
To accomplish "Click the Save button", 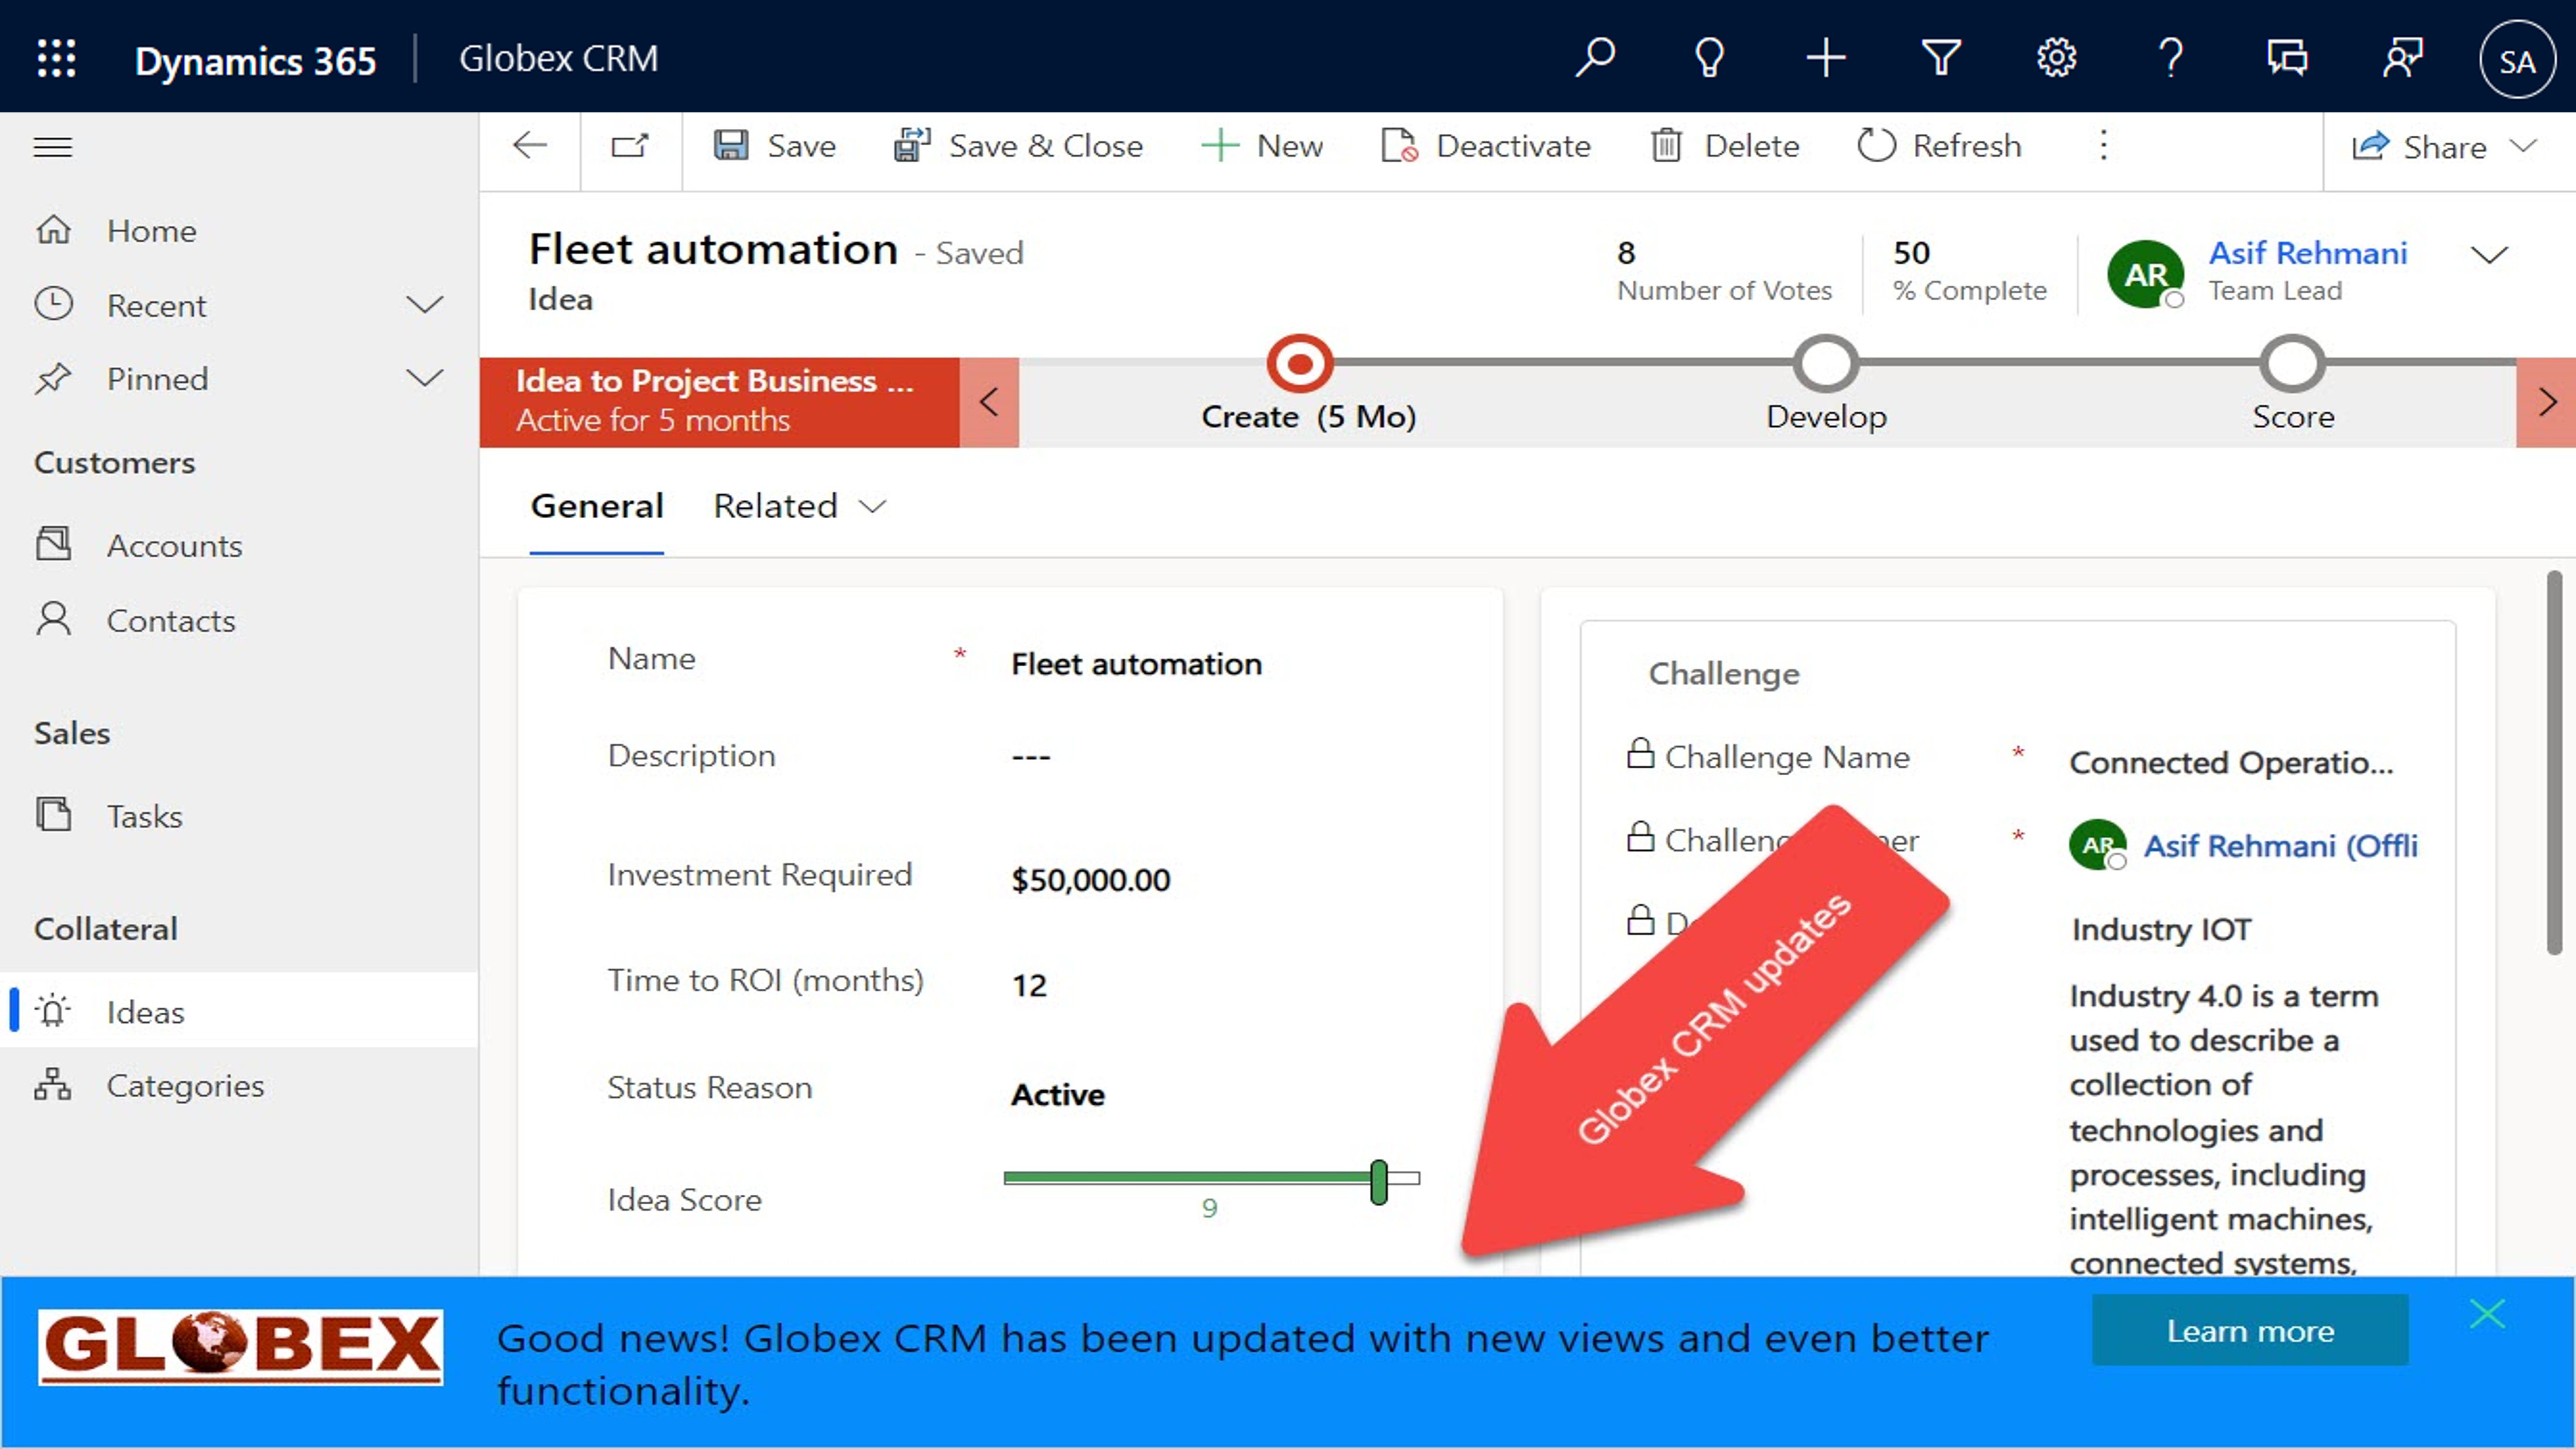I will (x=774, y=146).
